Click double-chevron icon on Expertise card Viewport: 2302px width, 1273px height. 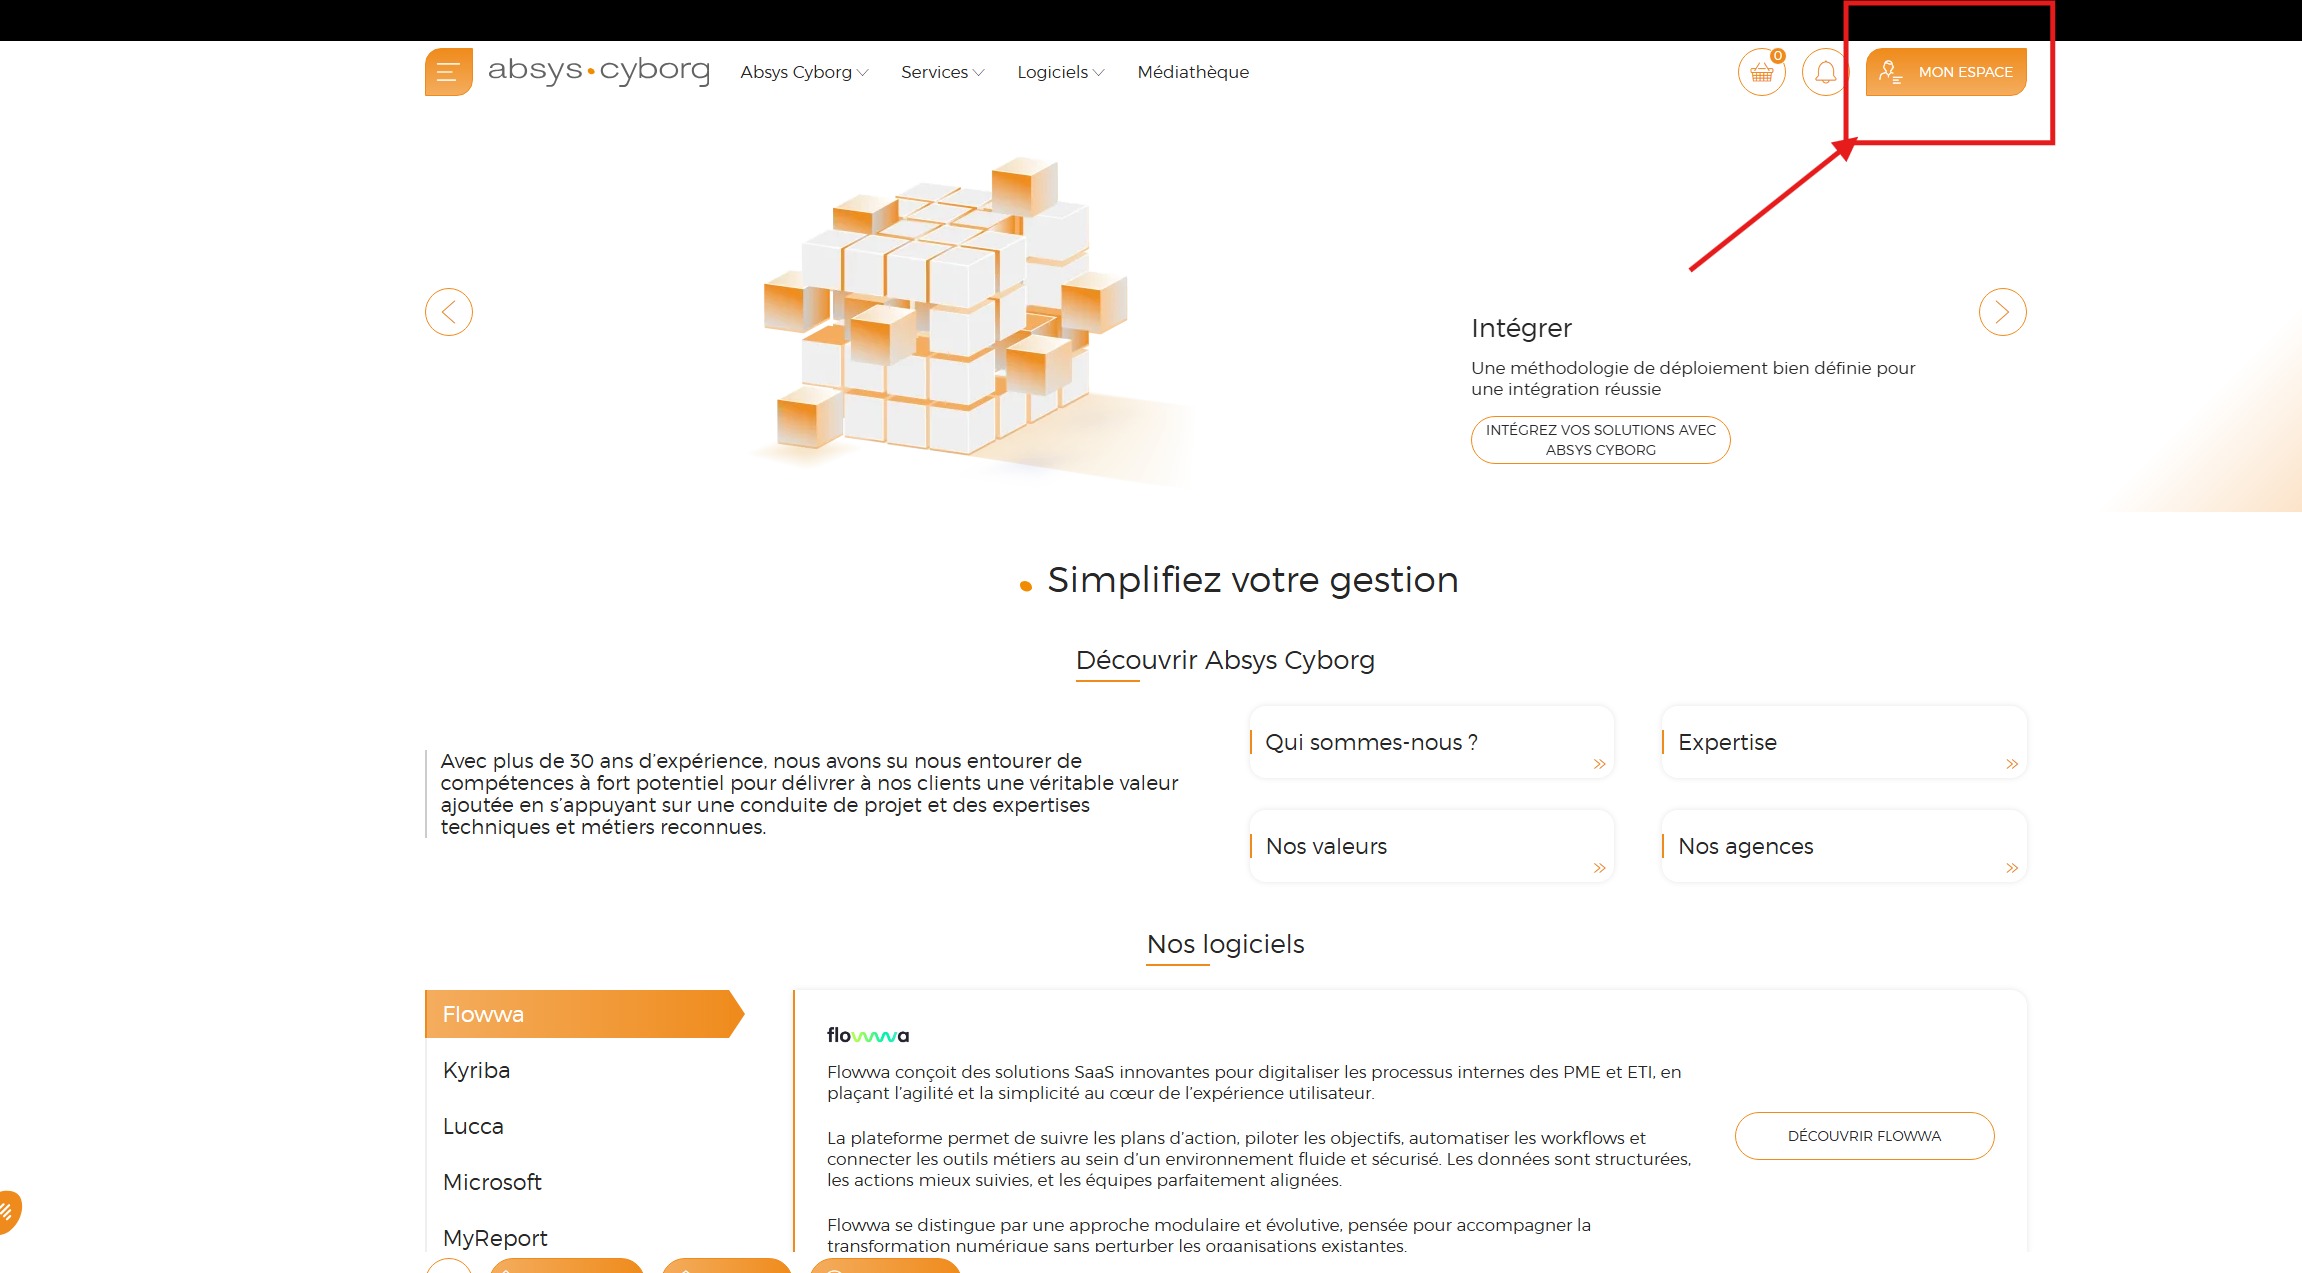click(x=2012, y=764)
